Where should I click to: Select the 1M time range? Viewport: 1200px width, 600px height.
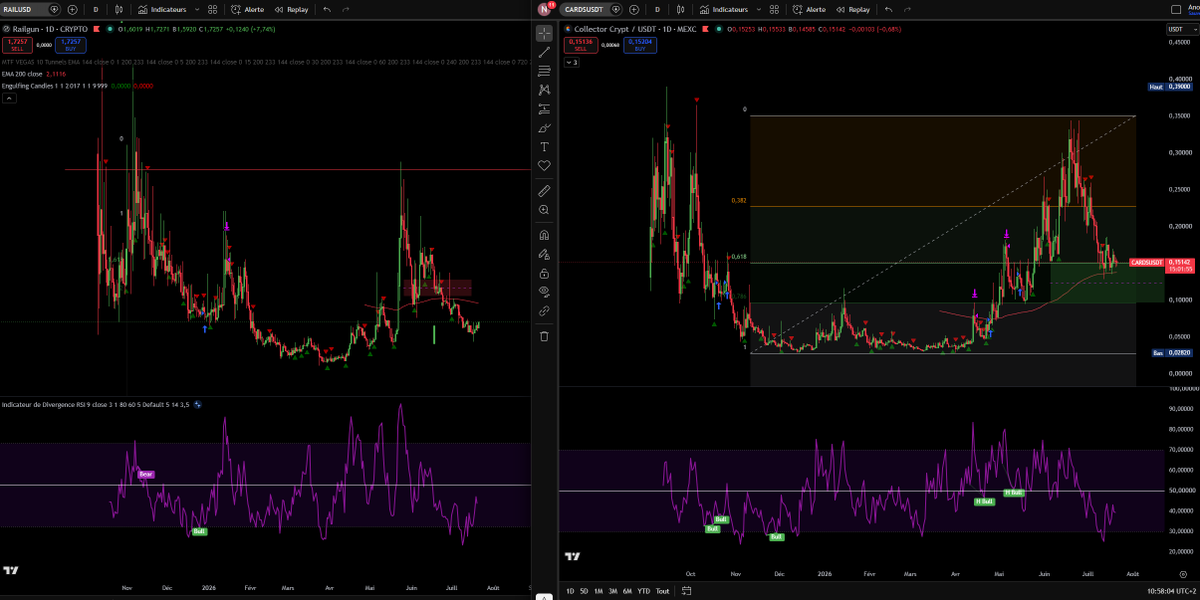pos(598,591)
